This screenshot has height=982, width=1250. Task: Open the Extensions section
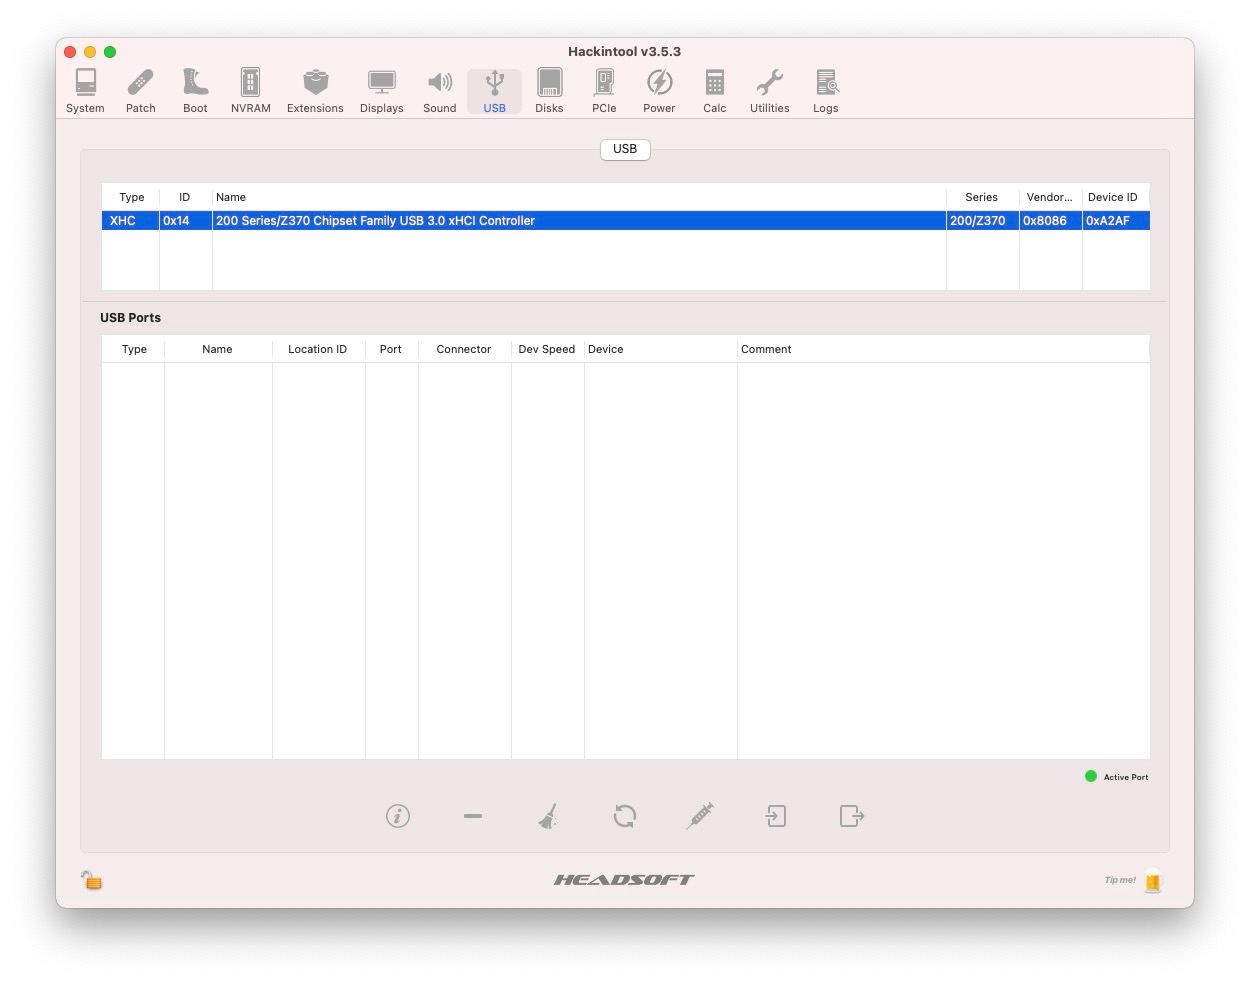pos(315,91)
